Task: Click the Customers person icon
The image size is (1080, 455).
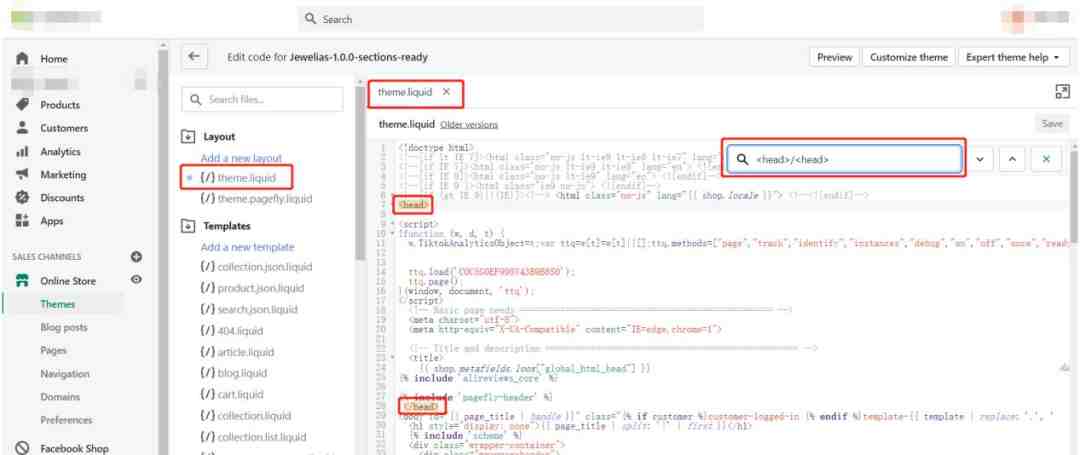Action: pyautogui.click(x=22, y=128)
